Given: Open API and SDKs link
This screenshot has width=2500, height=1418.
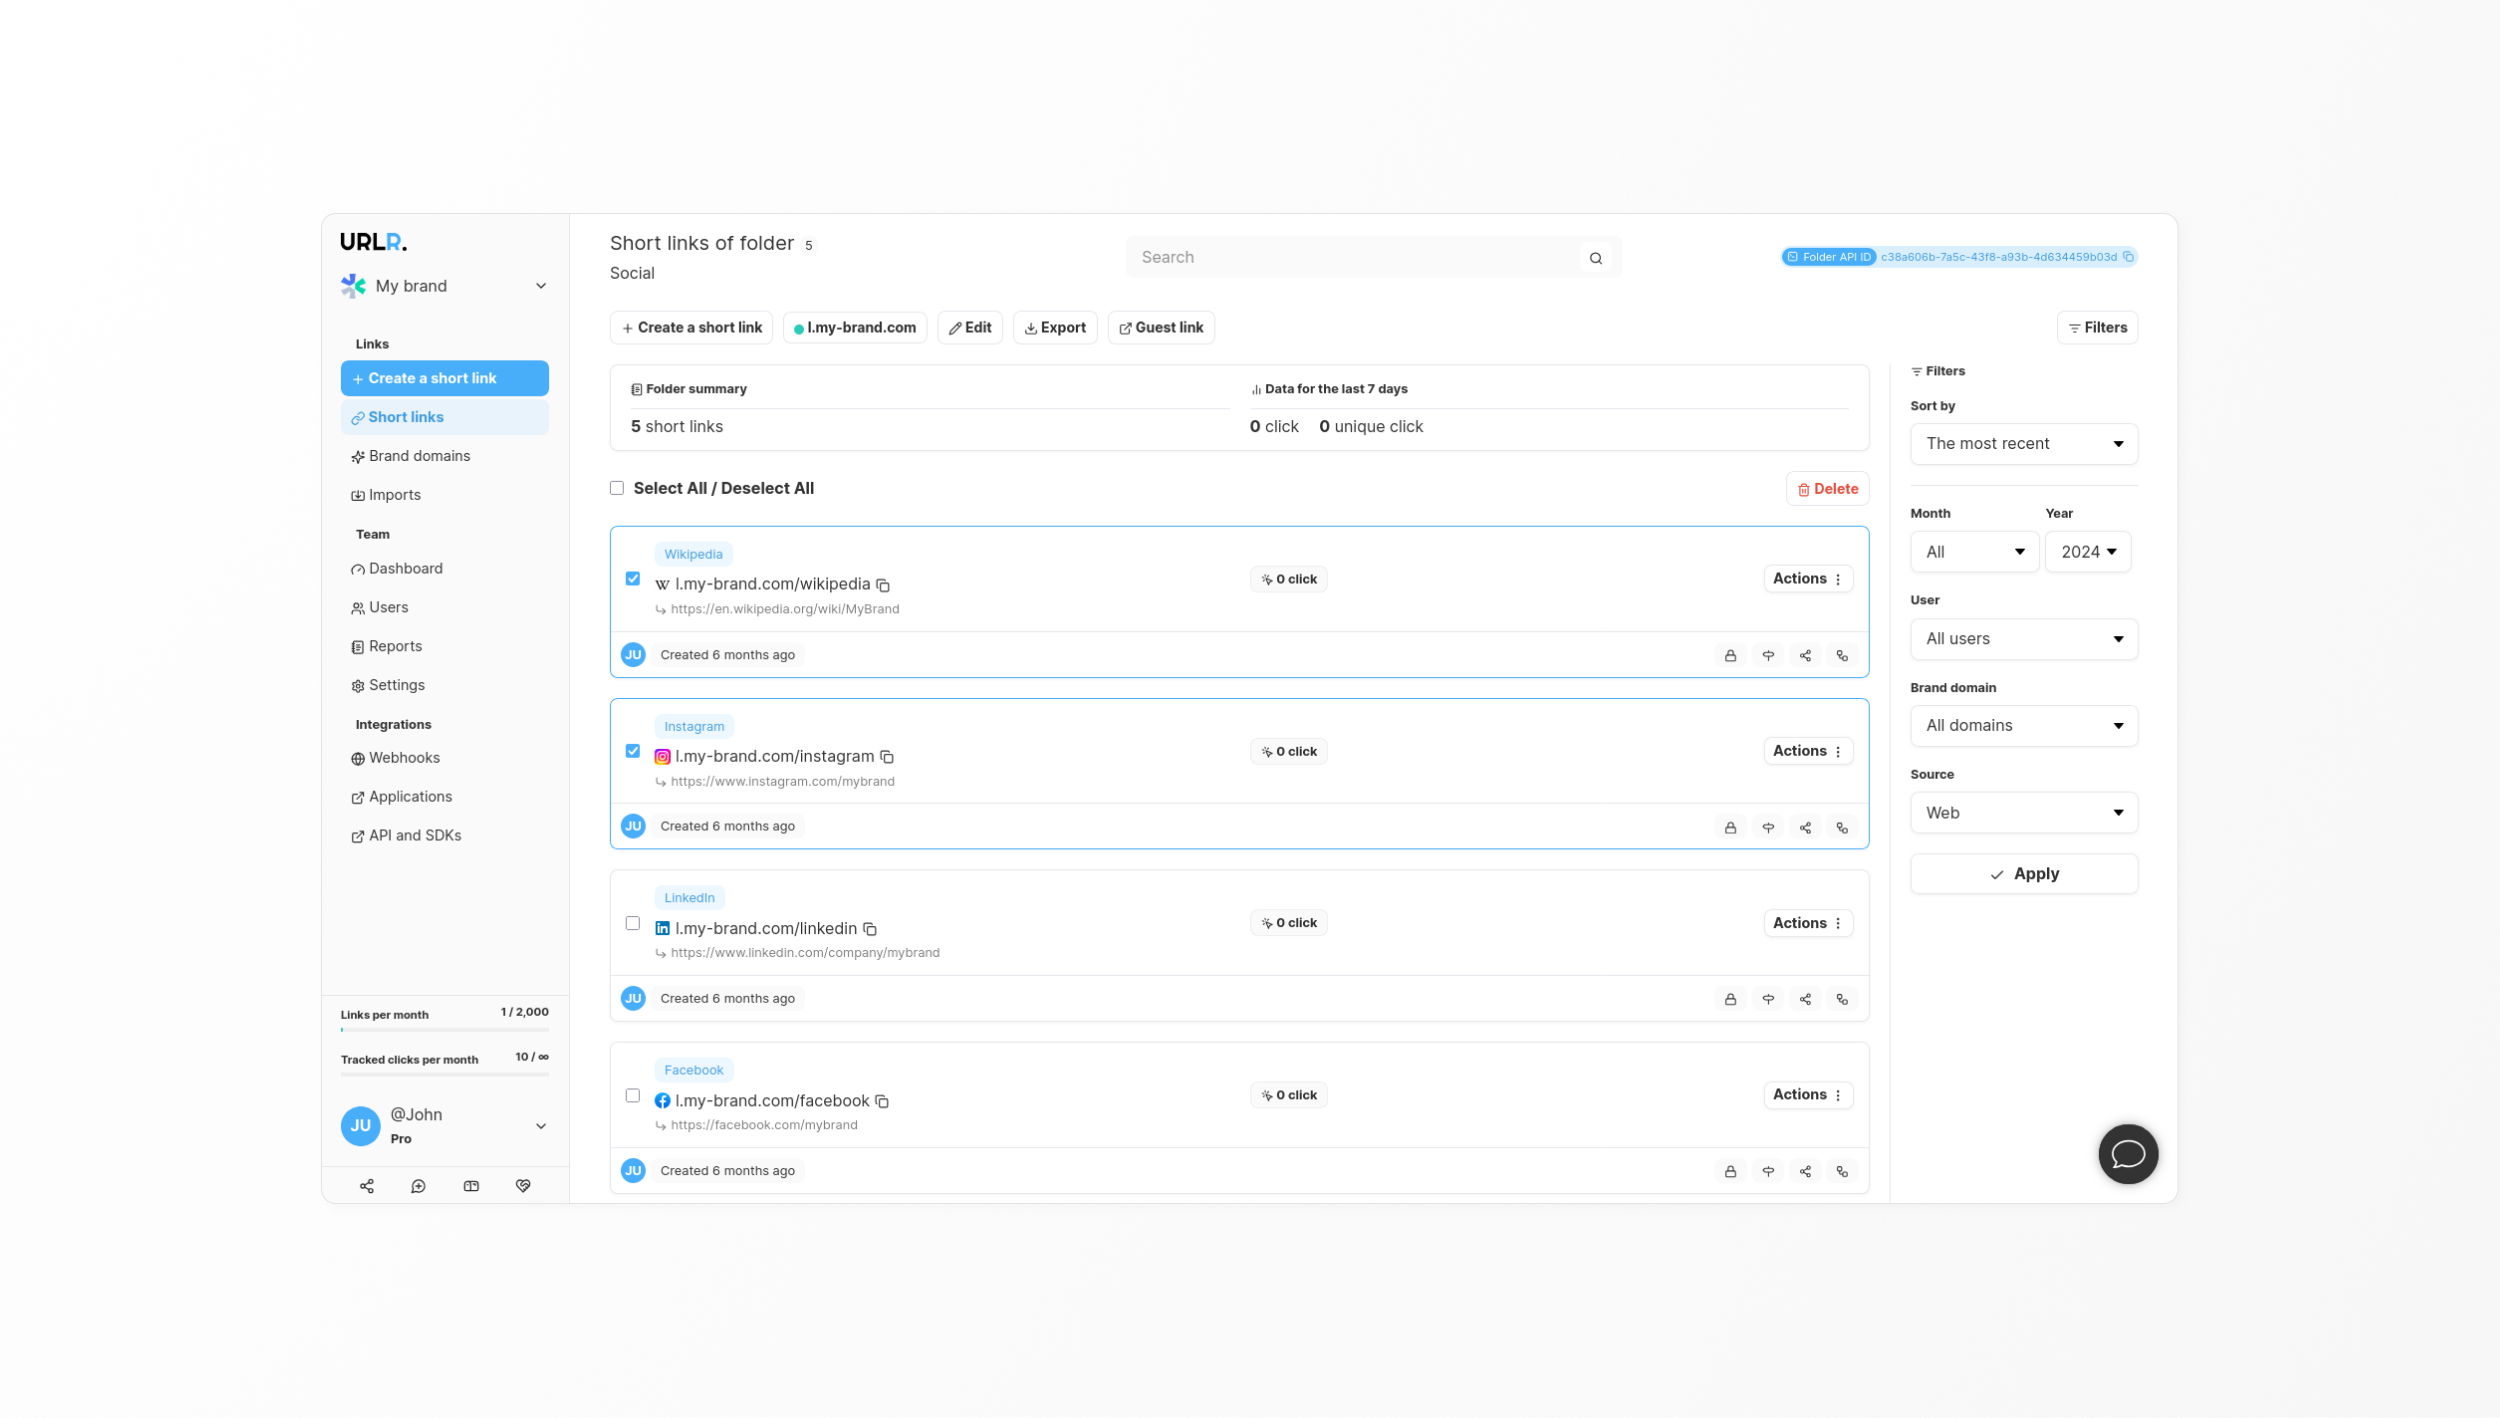Looking at the screenshot, I should (x=444, y=836).
